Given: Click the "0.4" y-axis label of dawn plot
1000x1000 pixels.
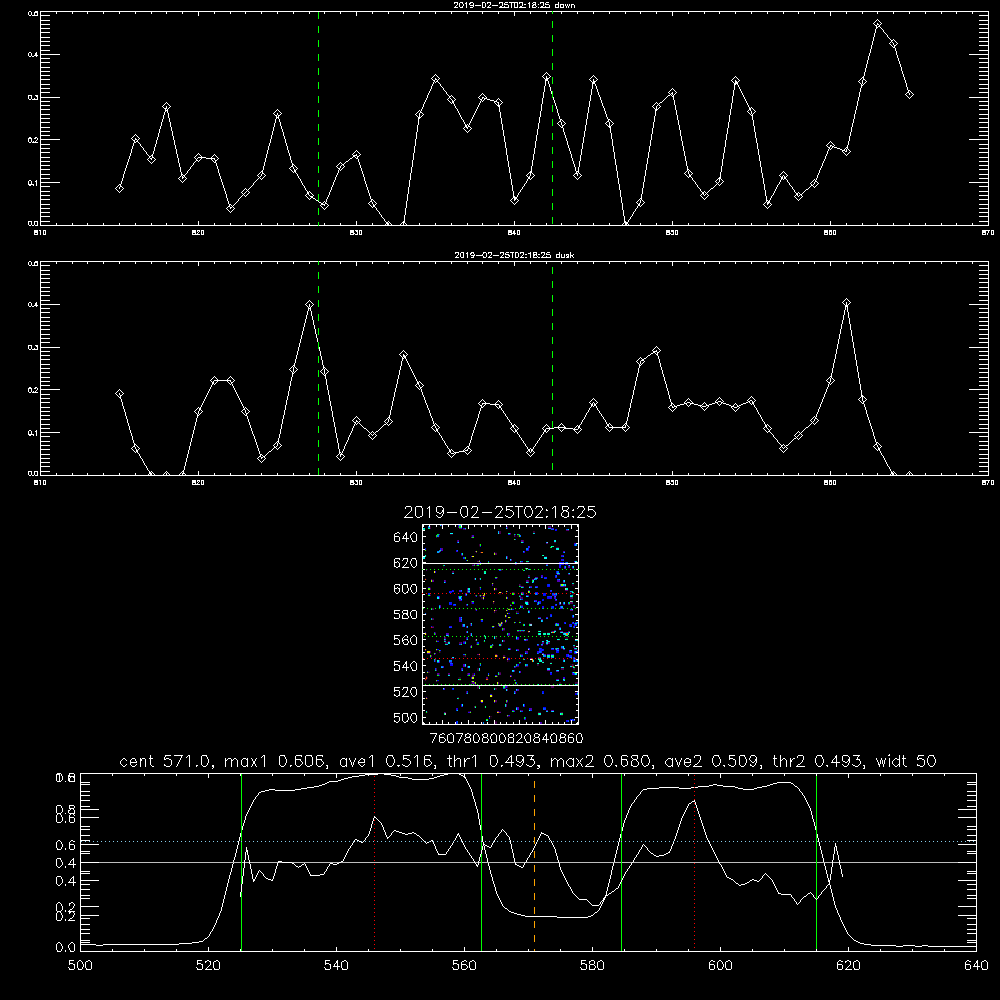Looking at the screenshot, I should coord(33,55).
